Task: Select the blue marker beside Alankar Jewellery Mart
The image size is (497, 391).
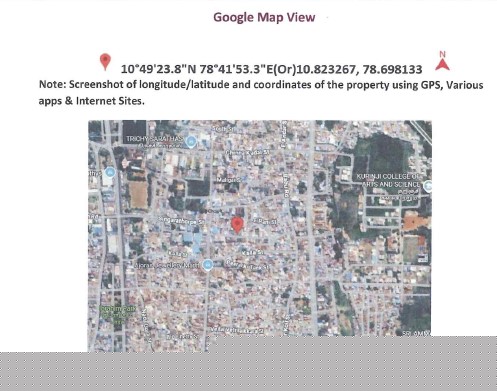Action: coord(208,265)
